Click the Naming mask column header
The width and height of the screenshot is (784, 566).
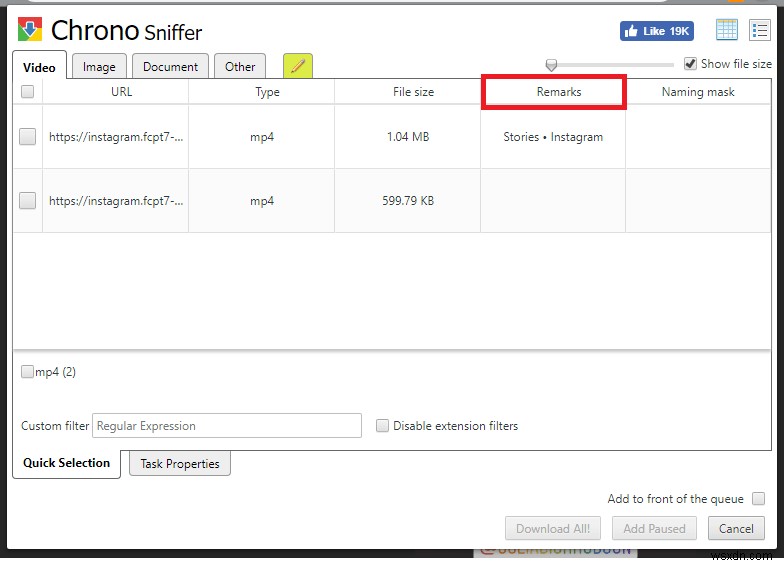click(x=698, y=92)
